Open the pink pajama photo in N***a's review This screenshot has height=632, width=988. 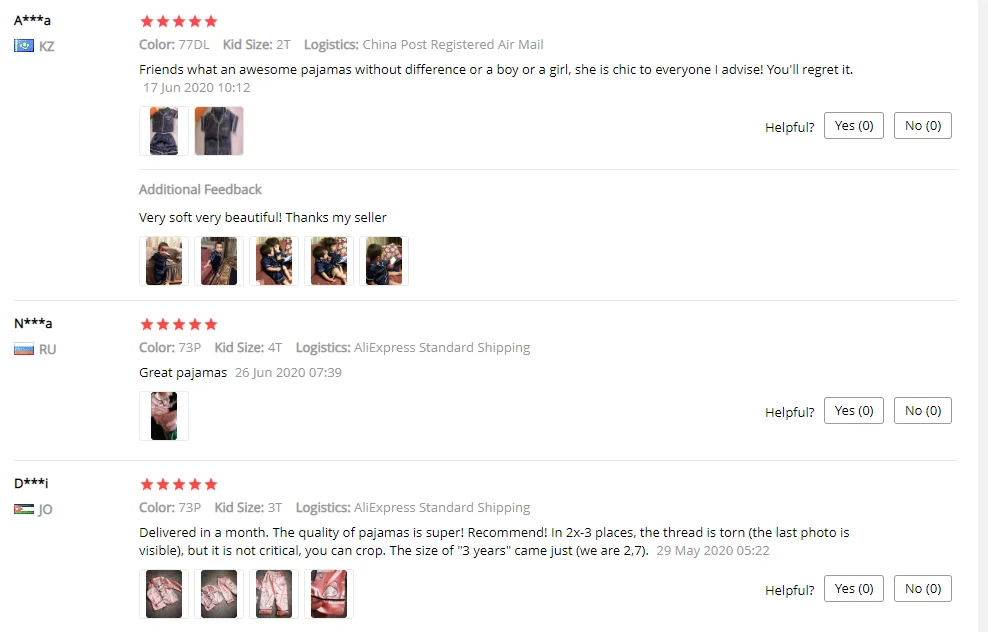tap(164, 416)
